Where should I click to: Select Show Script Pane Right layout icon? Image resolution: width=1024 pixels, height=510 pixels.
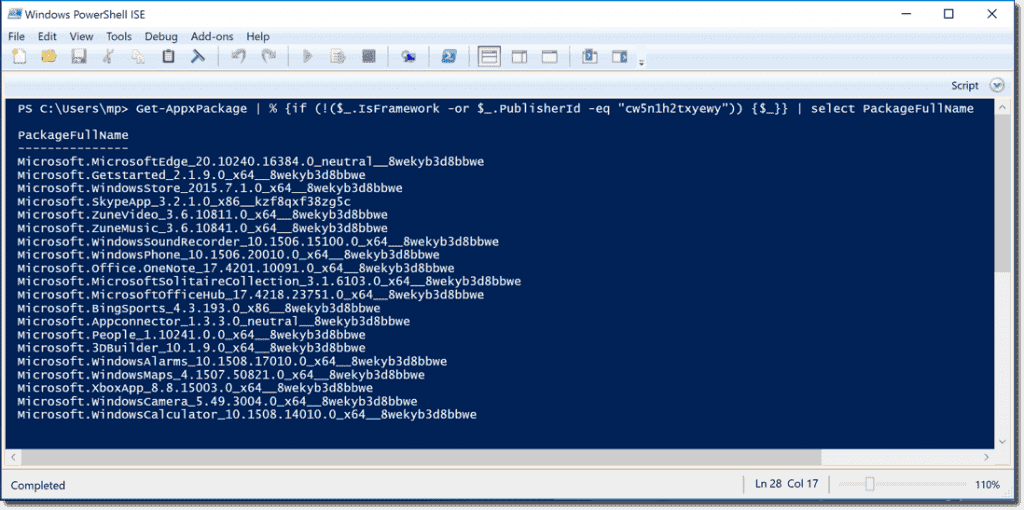coord(519,57)
